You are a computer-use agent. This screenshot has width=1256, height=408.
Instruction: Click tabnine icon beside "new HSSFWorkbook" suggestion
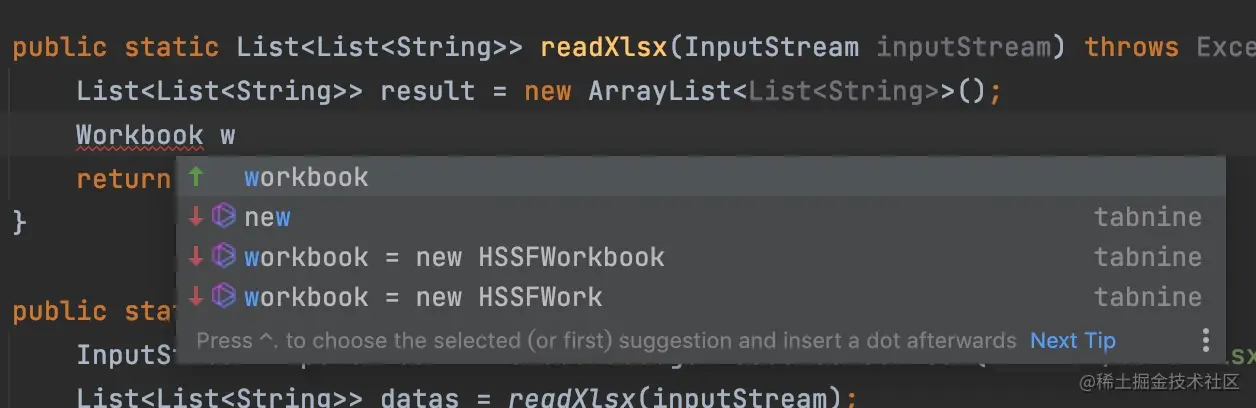tap(224, 256)
